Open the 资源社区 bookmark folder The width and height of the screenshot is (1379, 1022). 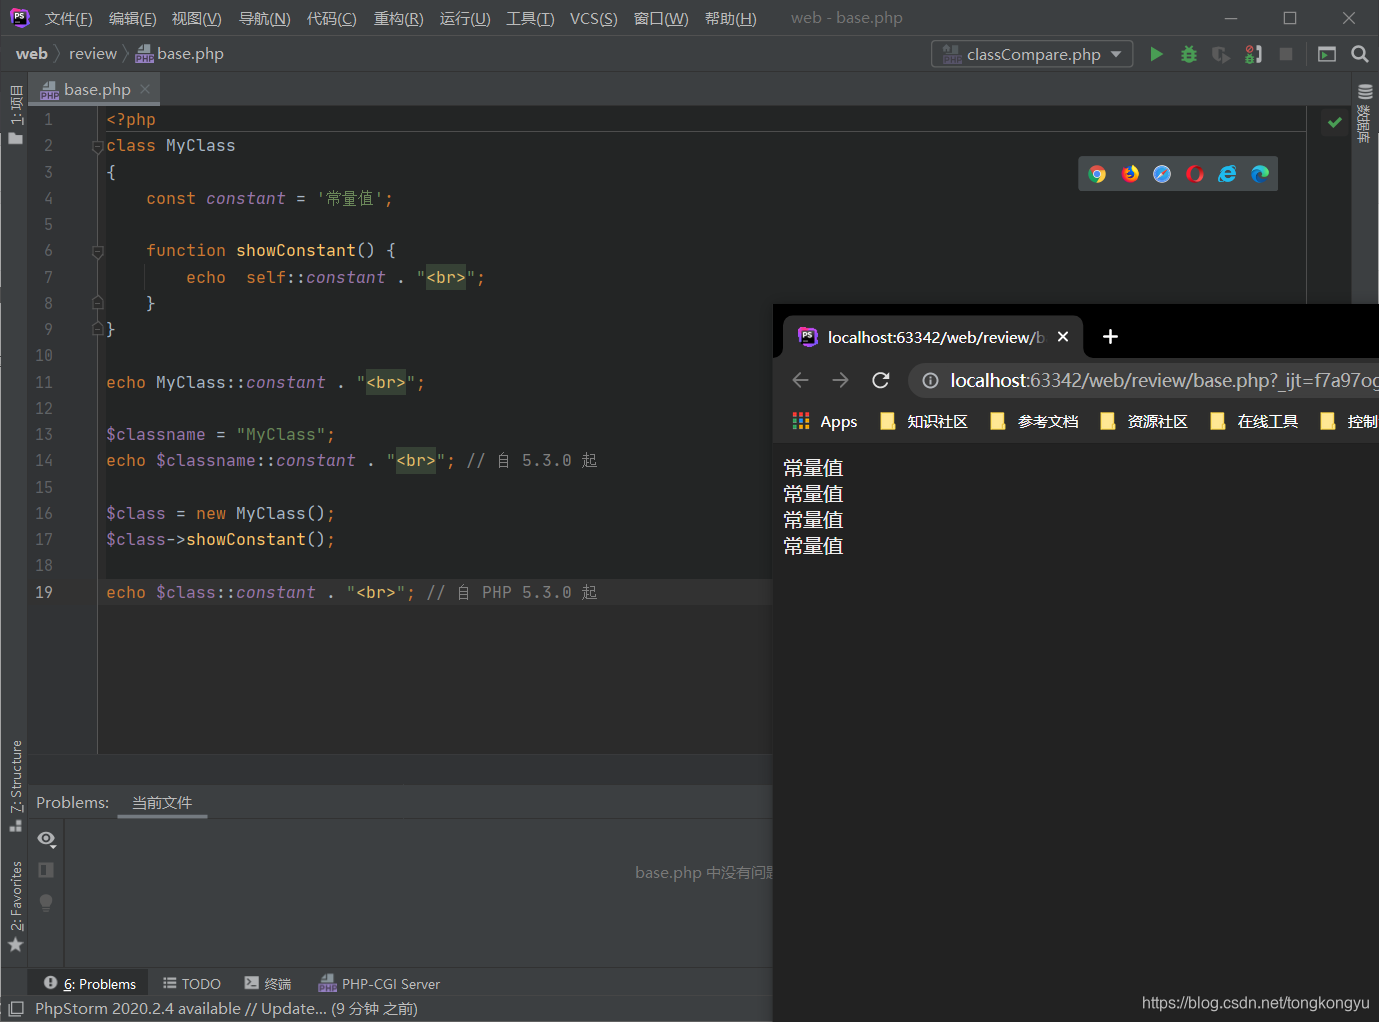point(1144,421)
